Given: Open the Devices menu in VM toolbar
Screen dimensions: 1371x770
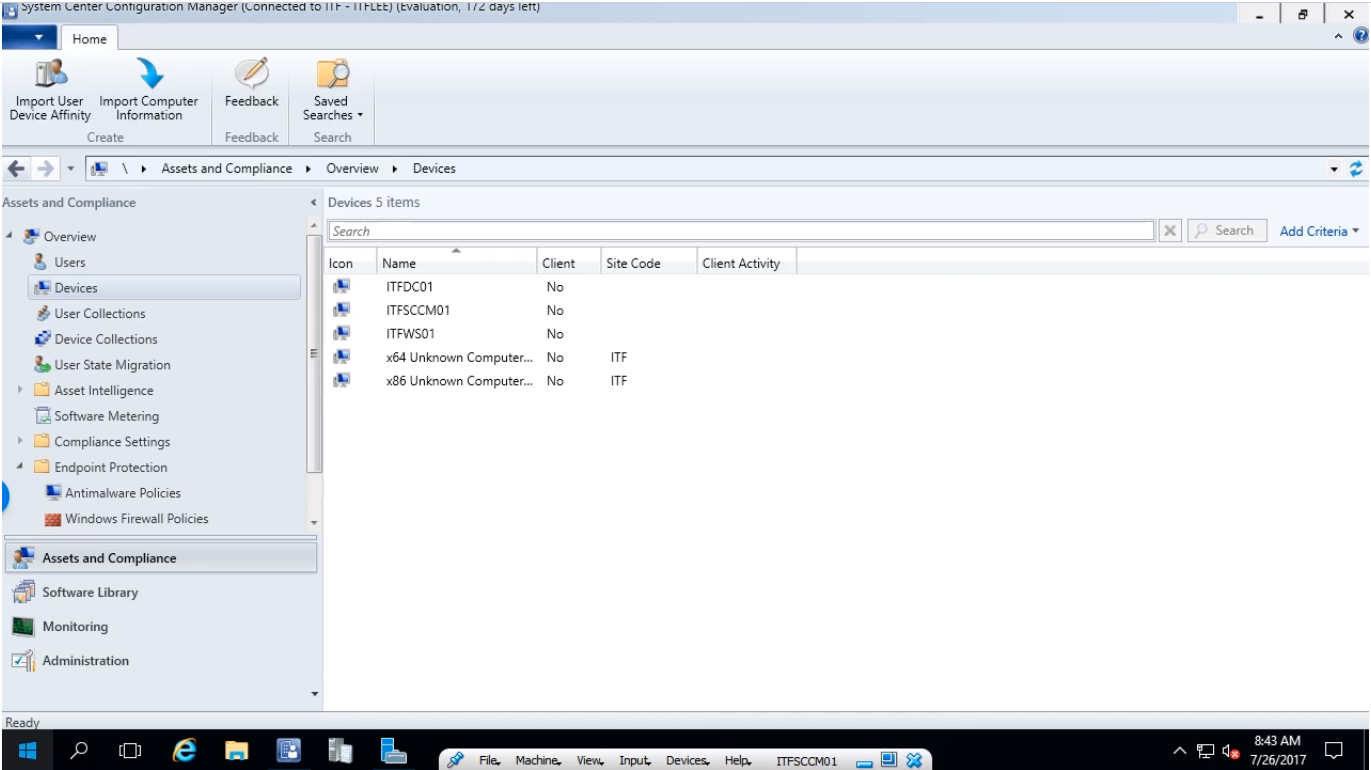Looking at the screenshot, I should 687,761.
